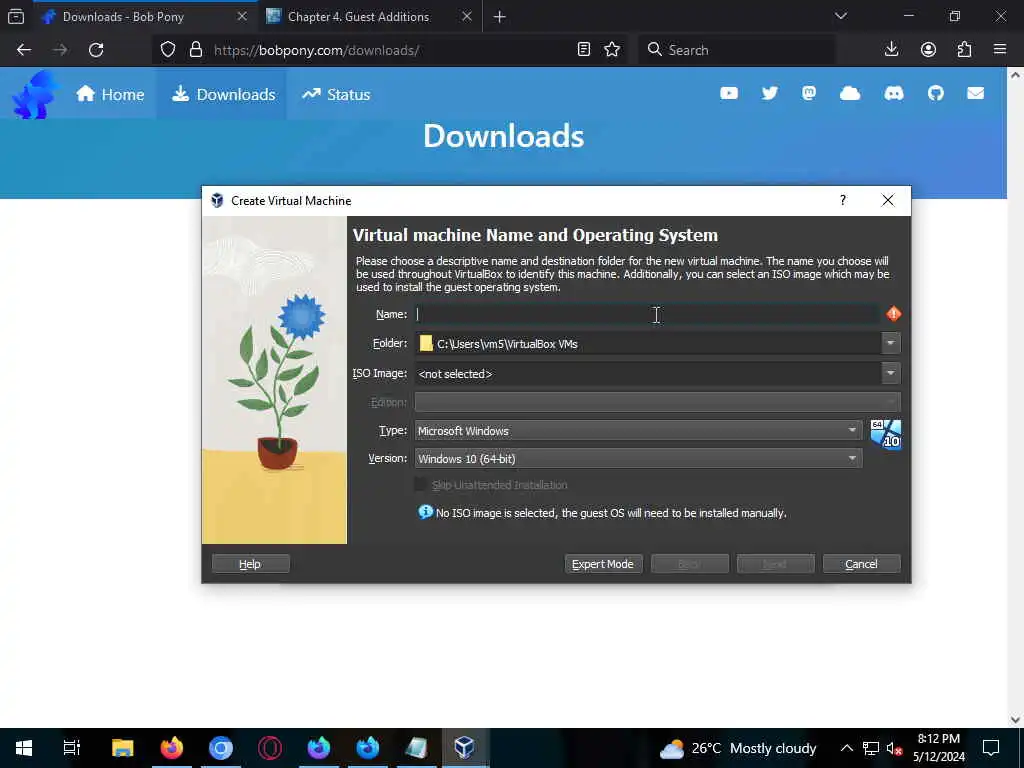Open the clock showing 8:12 PM
The height and width of the screenshot is (768, 1024).
[x=938, y=748]
